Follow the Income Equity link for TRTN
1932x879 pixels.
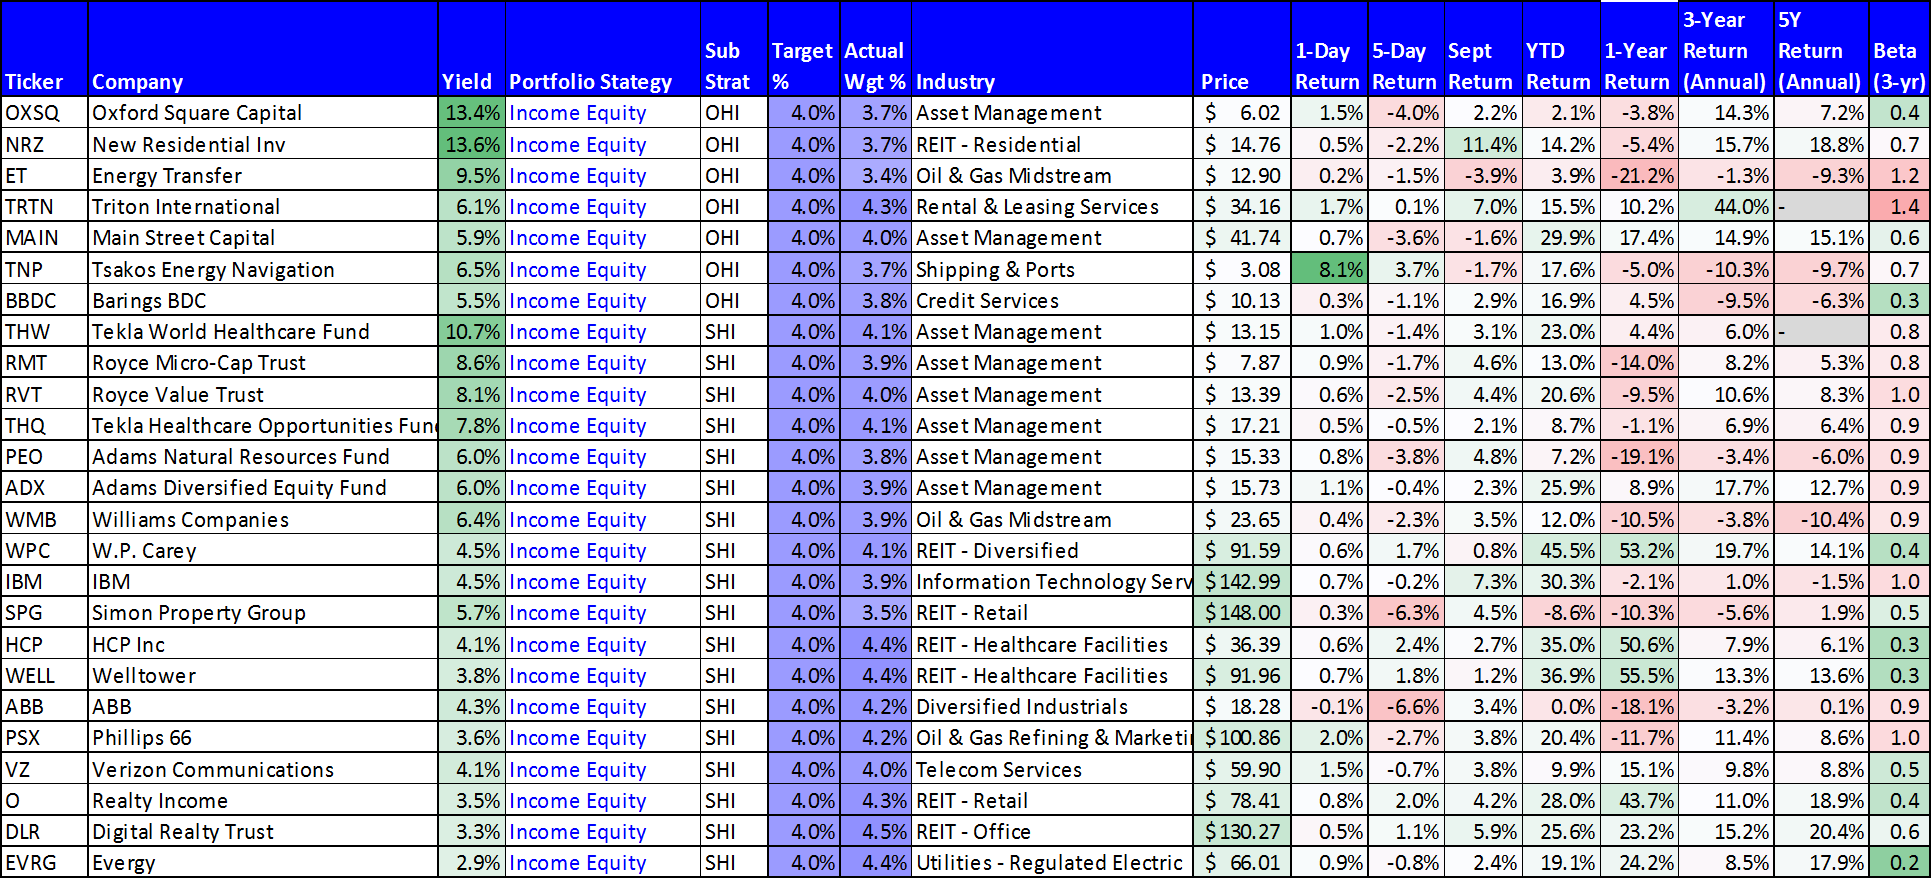(x=577, y=207)
